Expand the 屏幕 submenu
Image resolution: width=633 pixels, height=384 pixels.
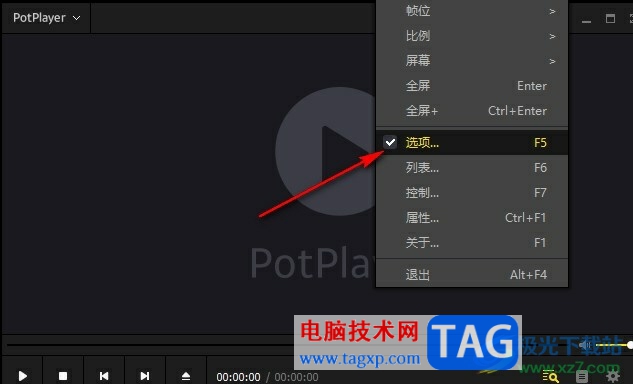click(x=472, y=61)
